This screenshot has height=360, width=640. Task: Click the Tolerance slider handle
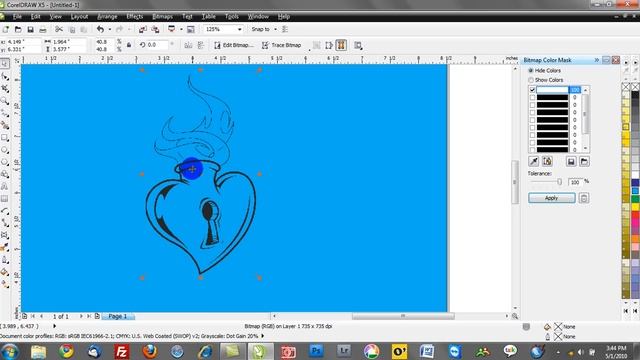[560, 182]
